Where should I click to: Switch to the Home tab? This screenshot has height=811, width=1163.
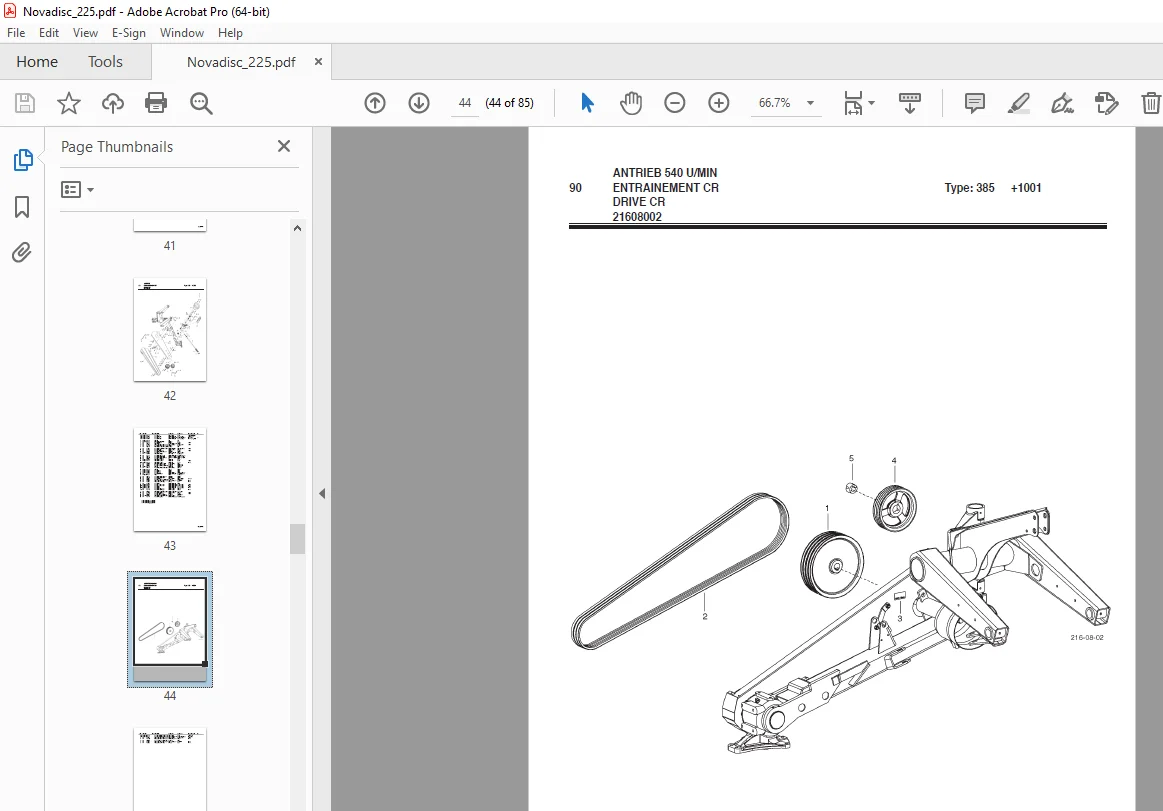click(x=37, y=62)
